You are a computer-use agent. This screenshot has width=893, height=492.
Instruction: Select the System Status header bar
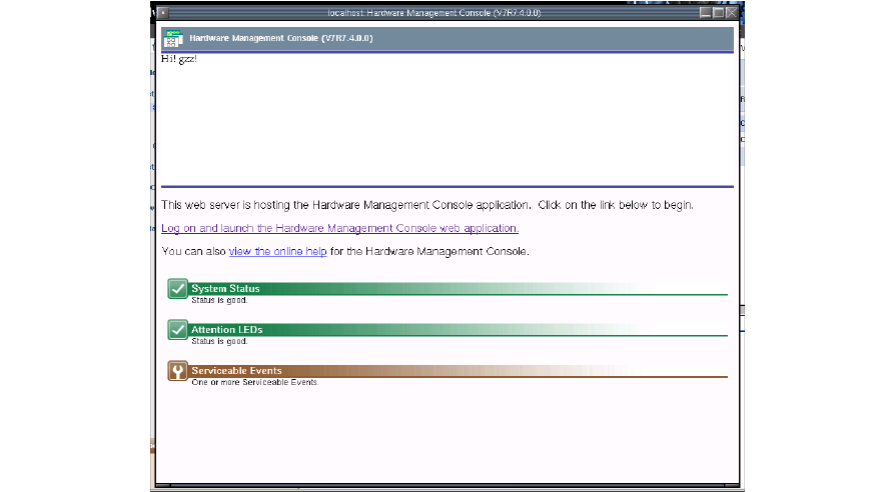click(459, 289)
